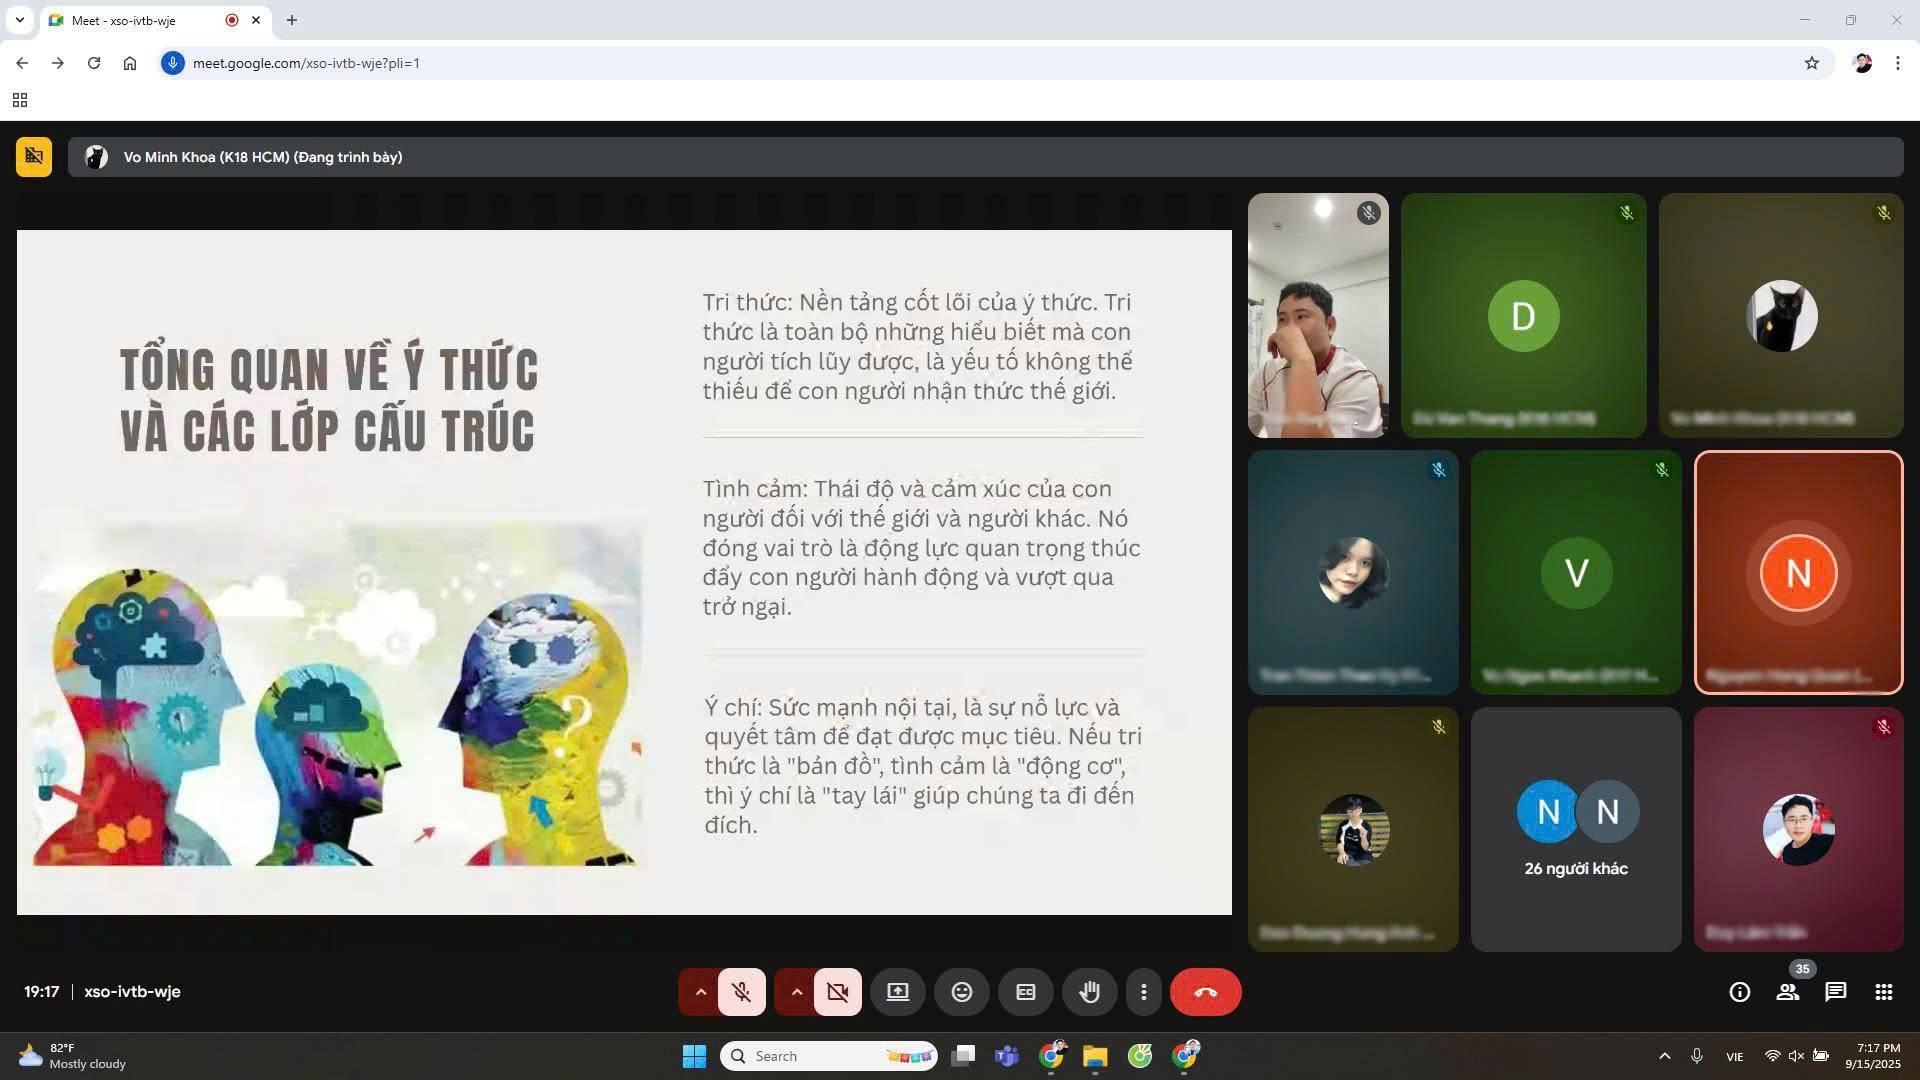
Task: Open the 26 người khác tile
Action: coord(1576,830)
